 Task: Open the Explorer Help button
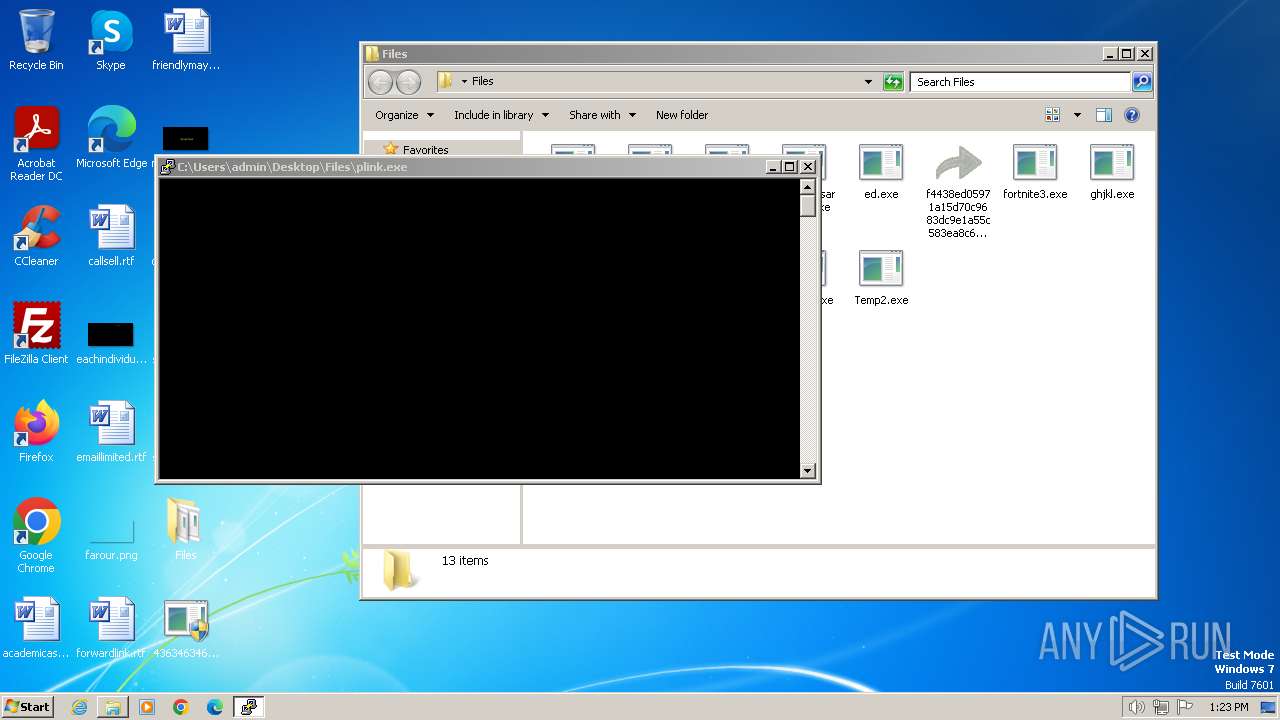click(x=1132, y=115)
